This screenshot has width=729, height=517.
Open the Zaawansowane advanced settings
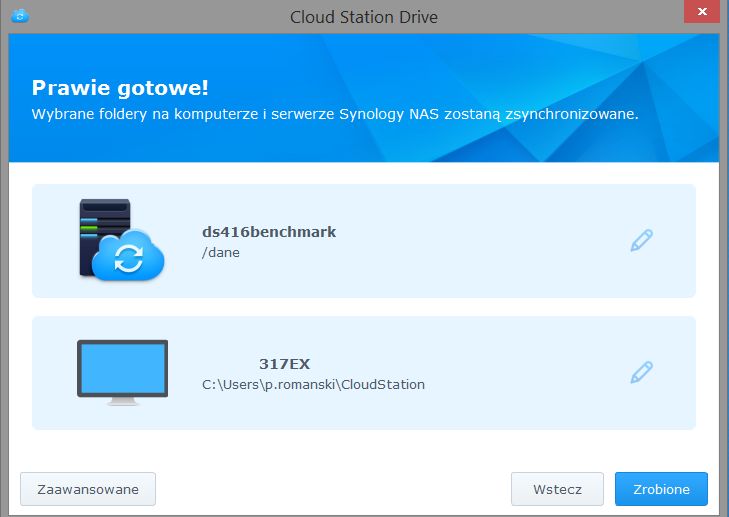click(x=88, y=489)
